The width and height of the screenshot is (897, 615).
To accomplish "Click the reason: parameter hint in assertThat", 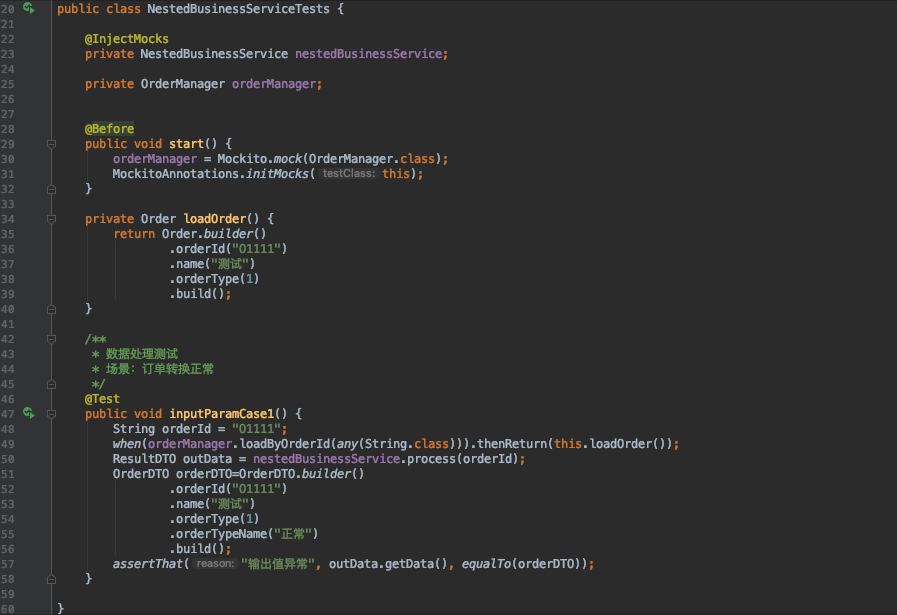I will [x=214, y=564].
